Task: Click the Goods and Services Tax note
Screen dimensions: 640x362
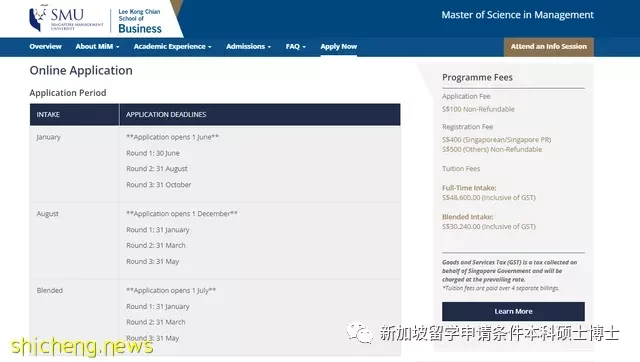Action: click(x=509, y=271)
